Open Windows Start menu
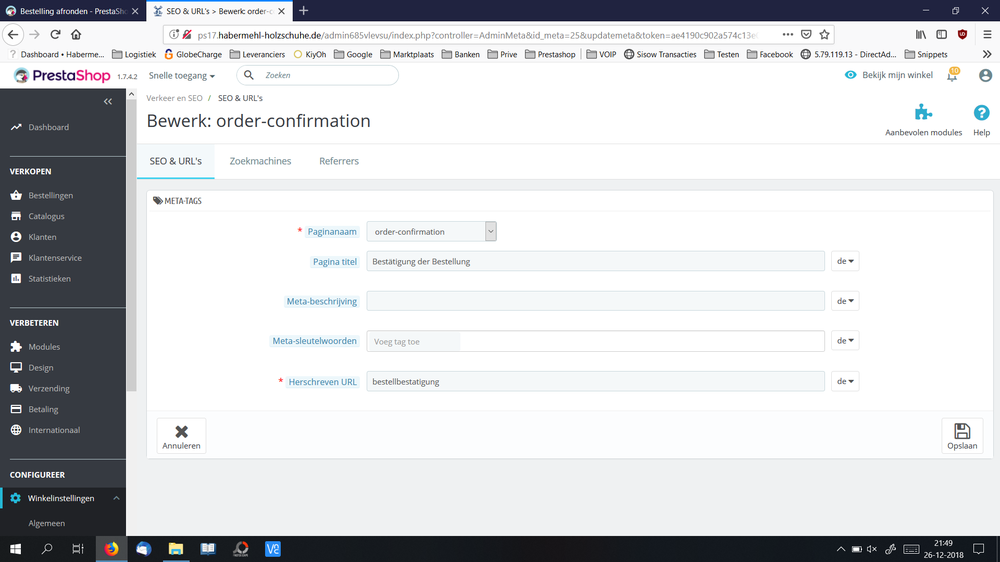Viewport: 1000px width, 562px height. pos(15,549)
